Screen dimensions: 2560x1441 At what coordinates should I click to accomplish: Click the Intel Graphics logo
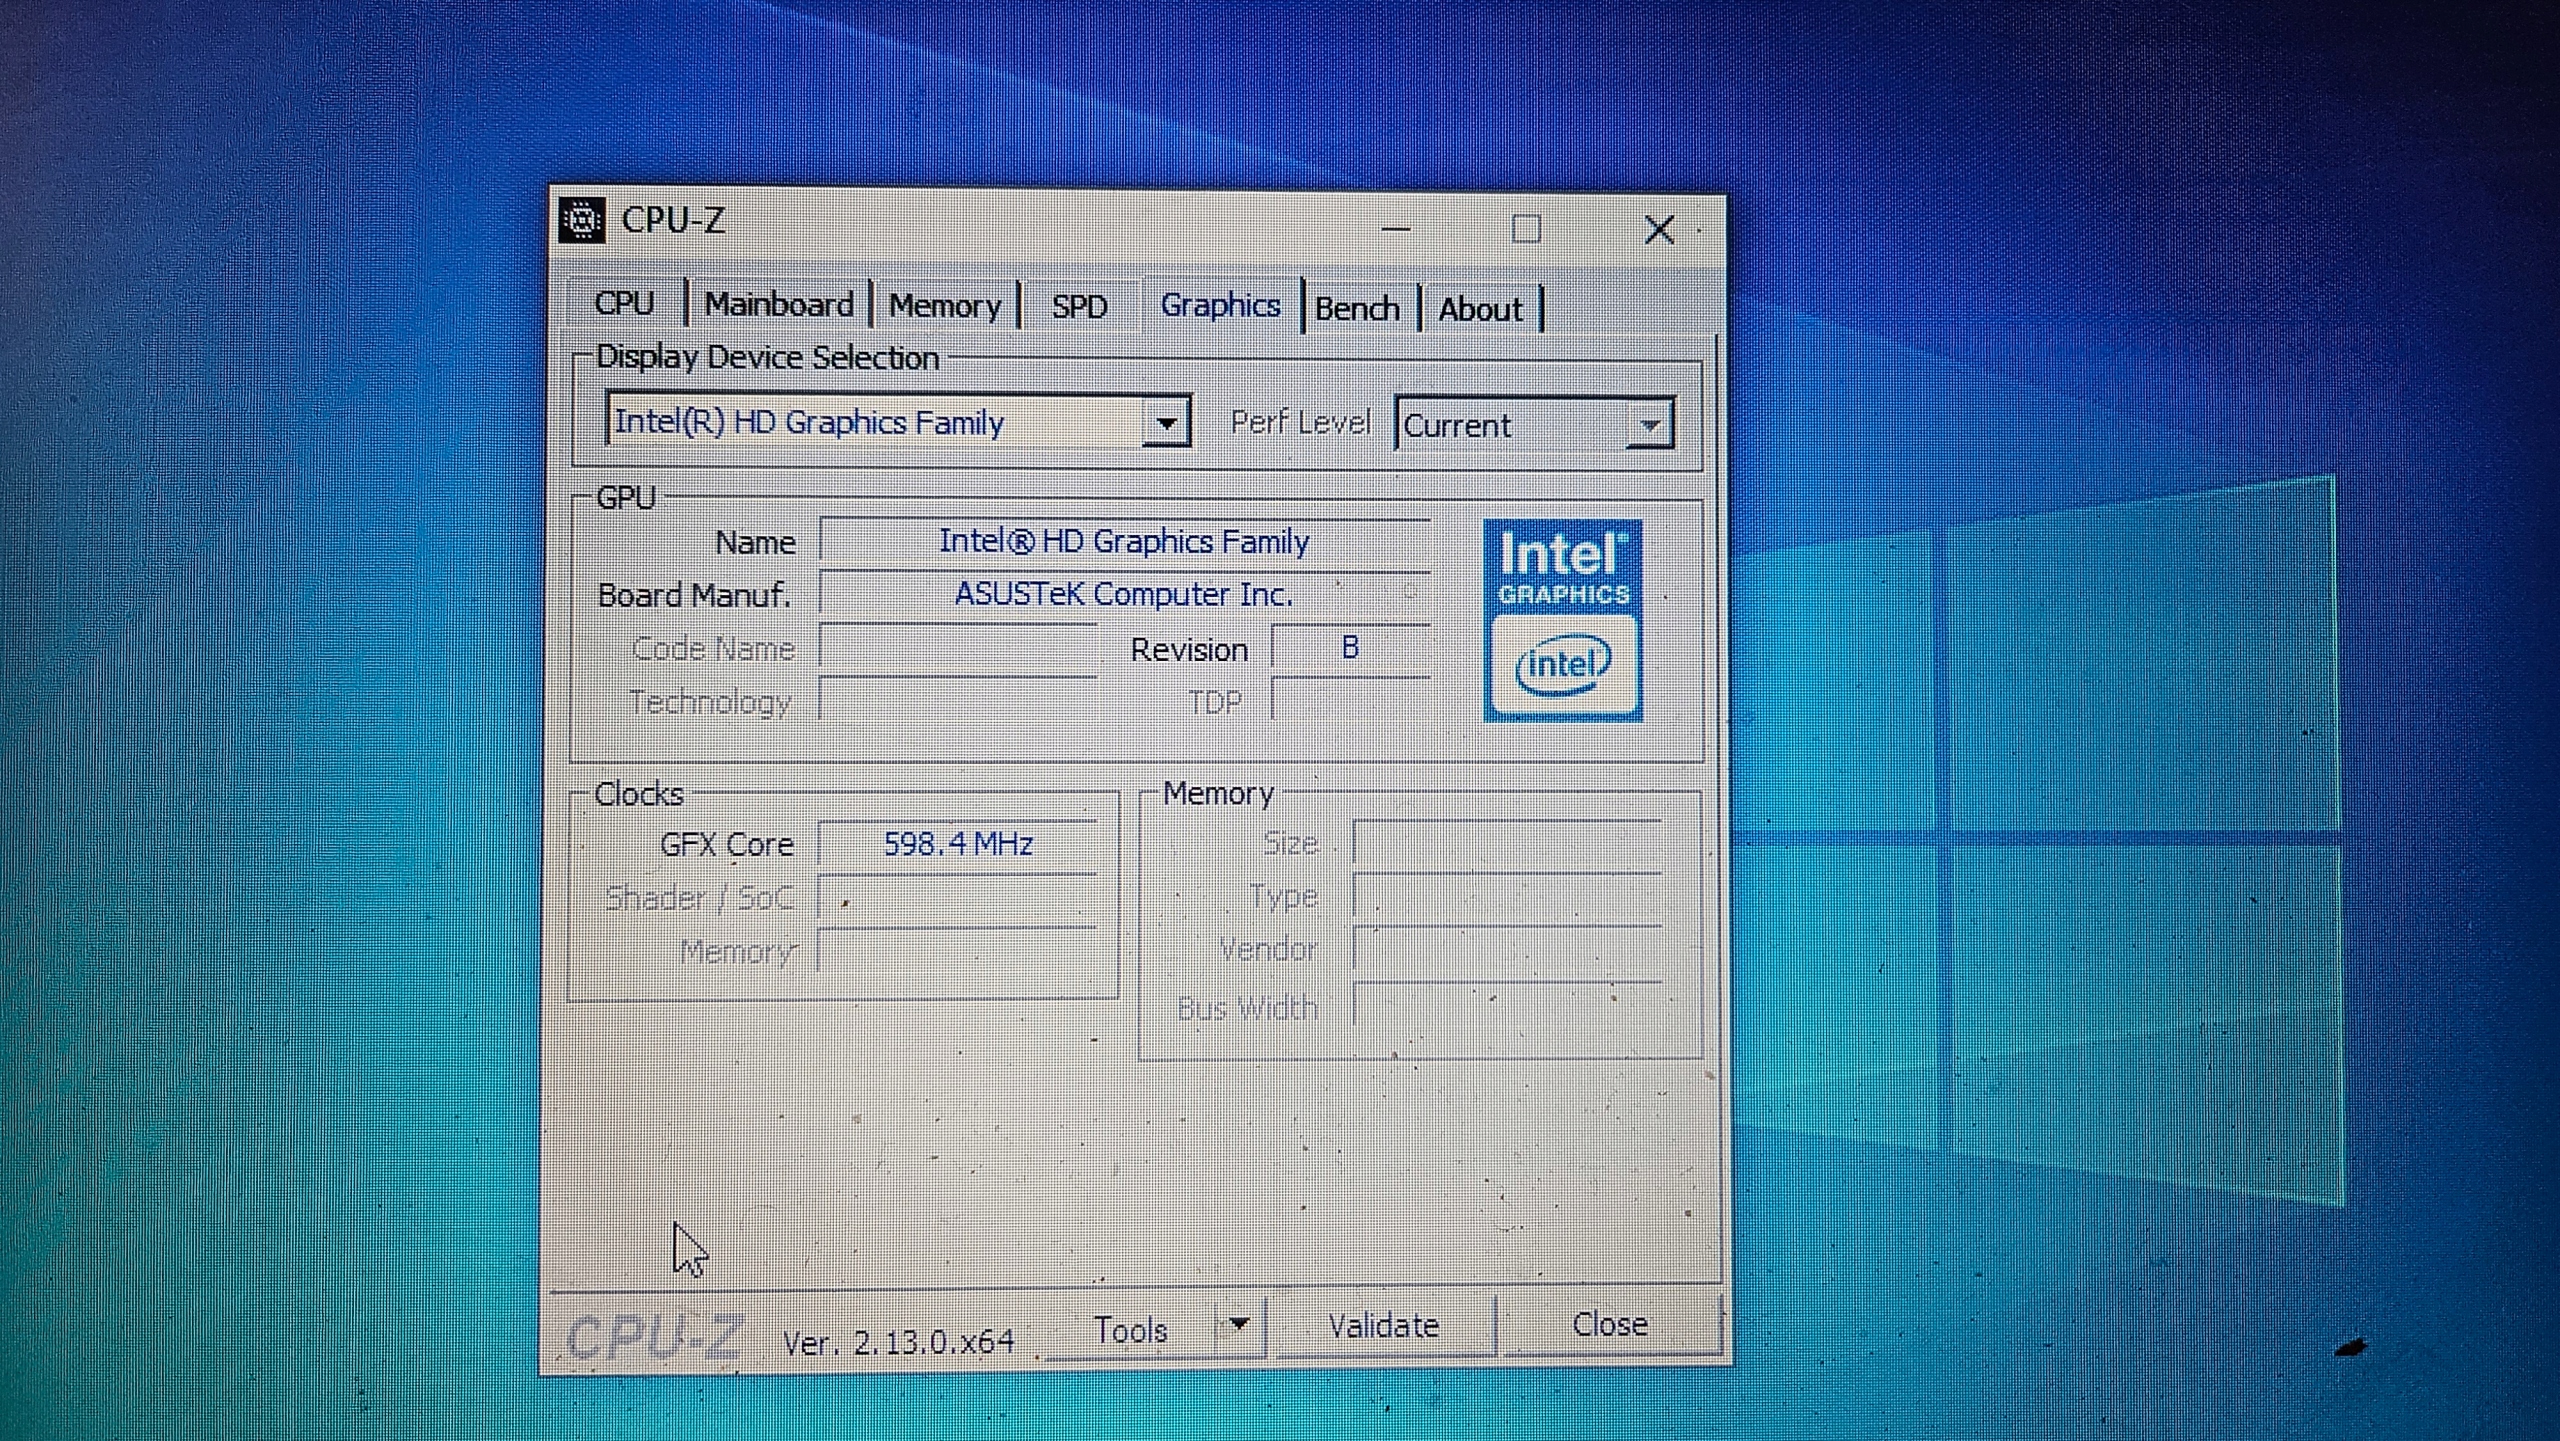click(1563, 620)
